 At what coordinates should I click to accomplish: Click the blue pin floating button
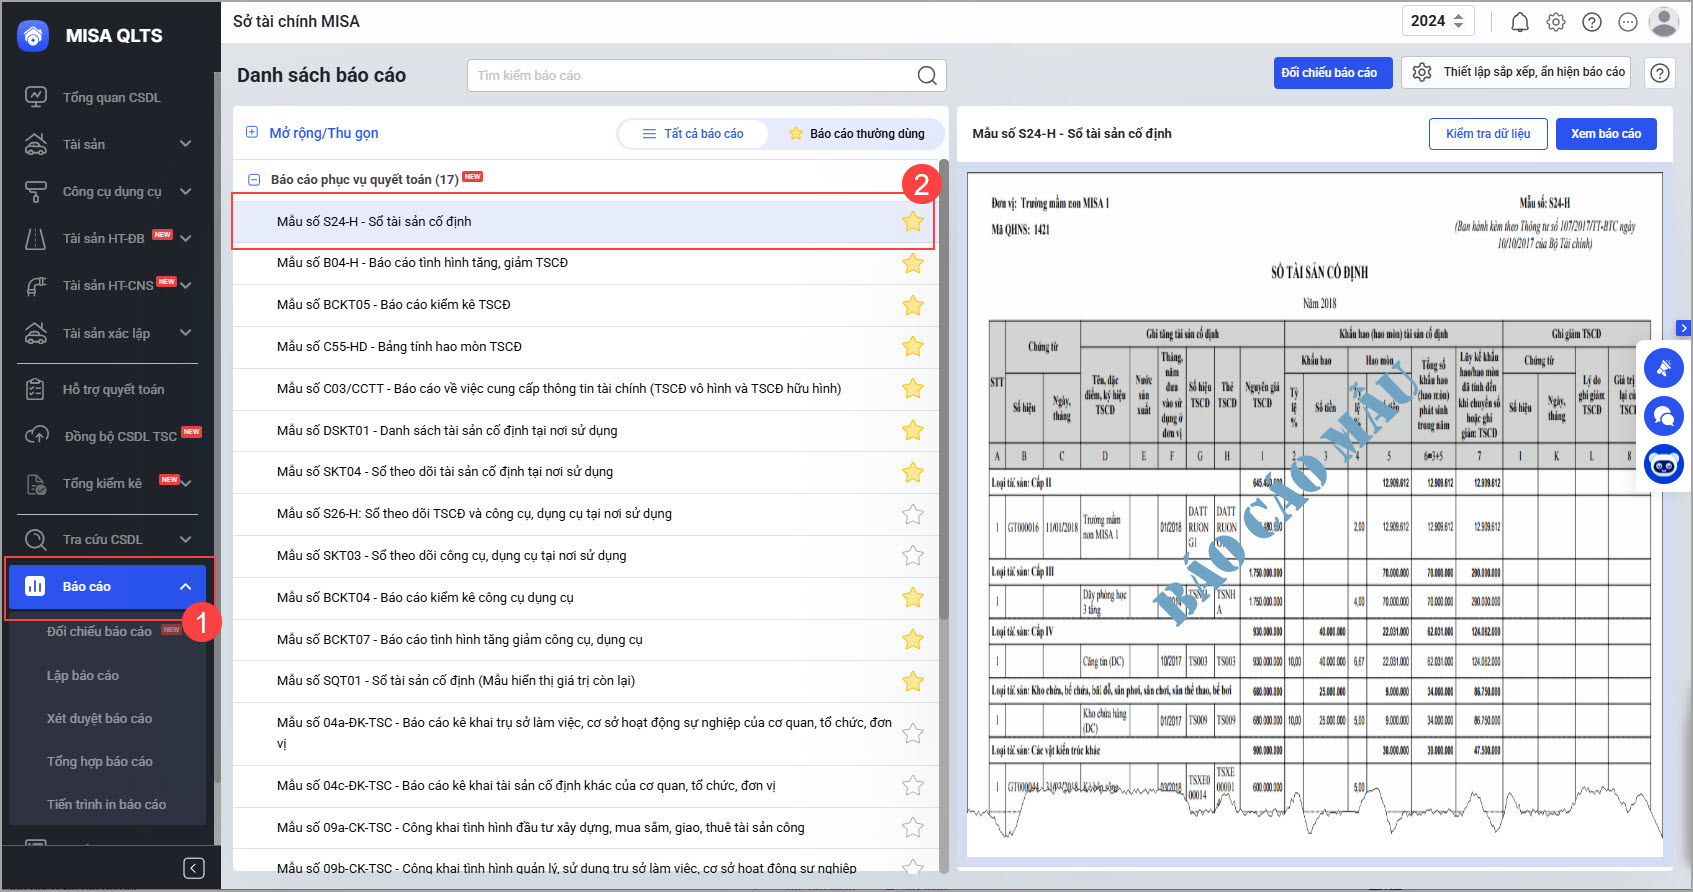point(1664,368)
